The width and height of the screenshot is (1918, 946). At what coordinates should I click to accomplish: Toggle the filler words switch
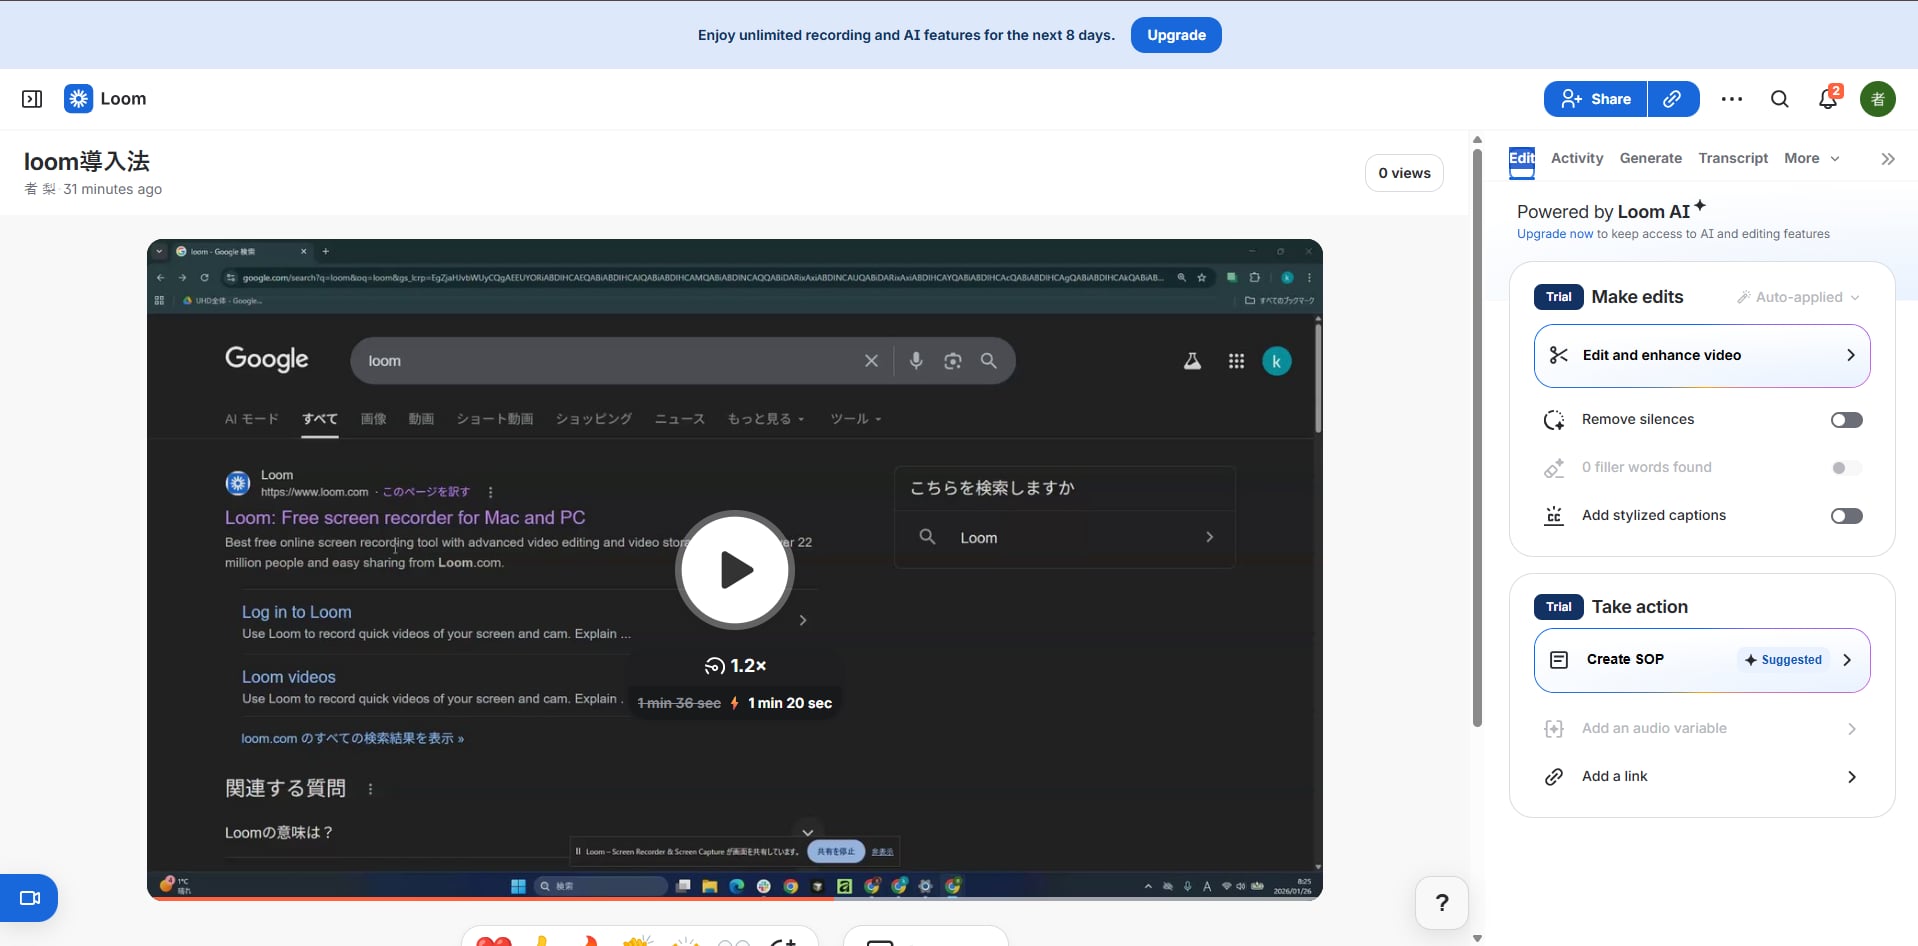(1846, 468)
